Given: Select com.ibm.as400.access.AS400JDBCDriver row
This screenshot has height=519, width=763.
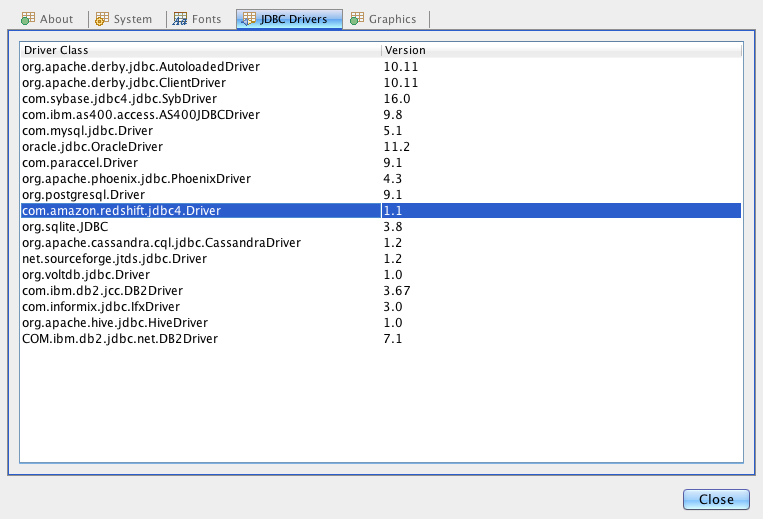Looking at the screenshot, I should [x=381, y=115].
